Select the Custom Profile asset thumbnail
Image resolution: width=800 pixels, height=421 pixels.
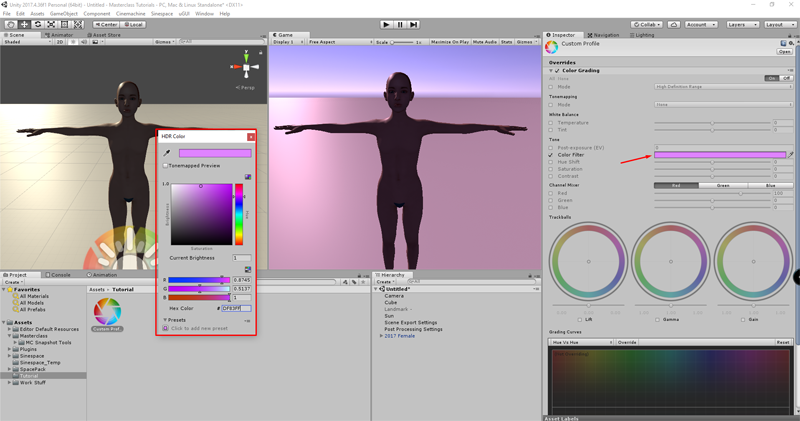(107, 311)
